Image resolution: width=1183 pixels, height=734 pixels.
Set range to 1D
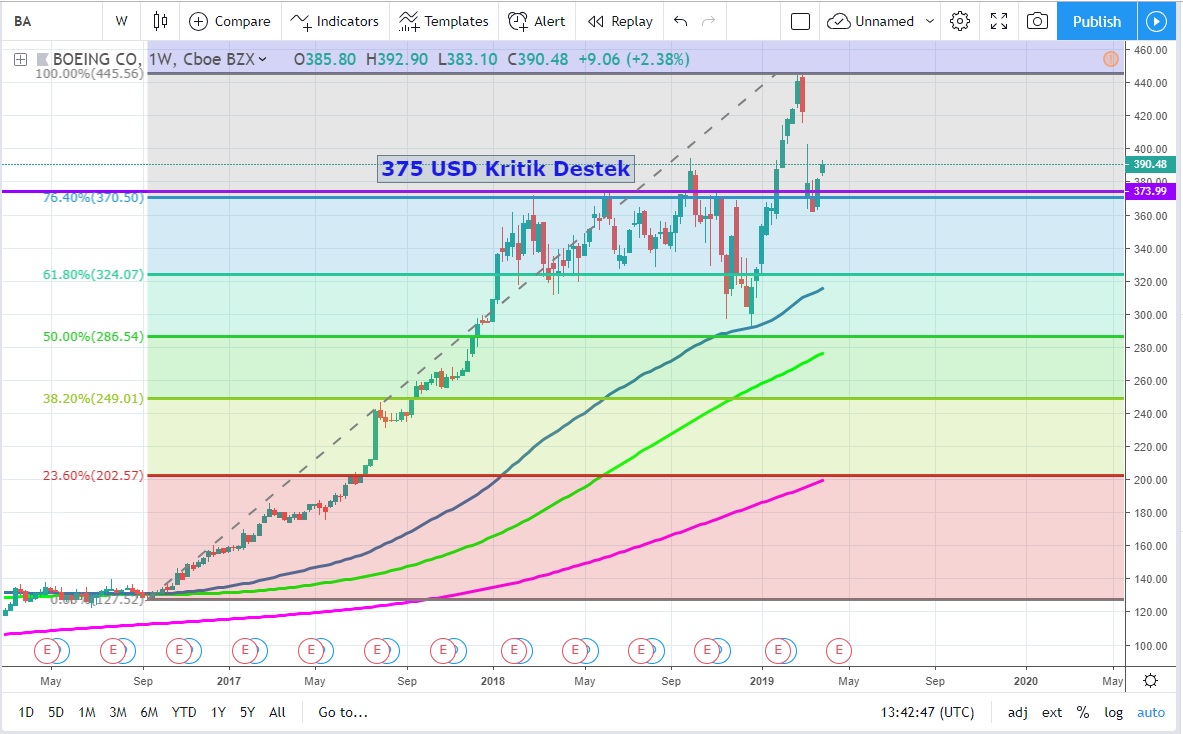pos(26,712)
